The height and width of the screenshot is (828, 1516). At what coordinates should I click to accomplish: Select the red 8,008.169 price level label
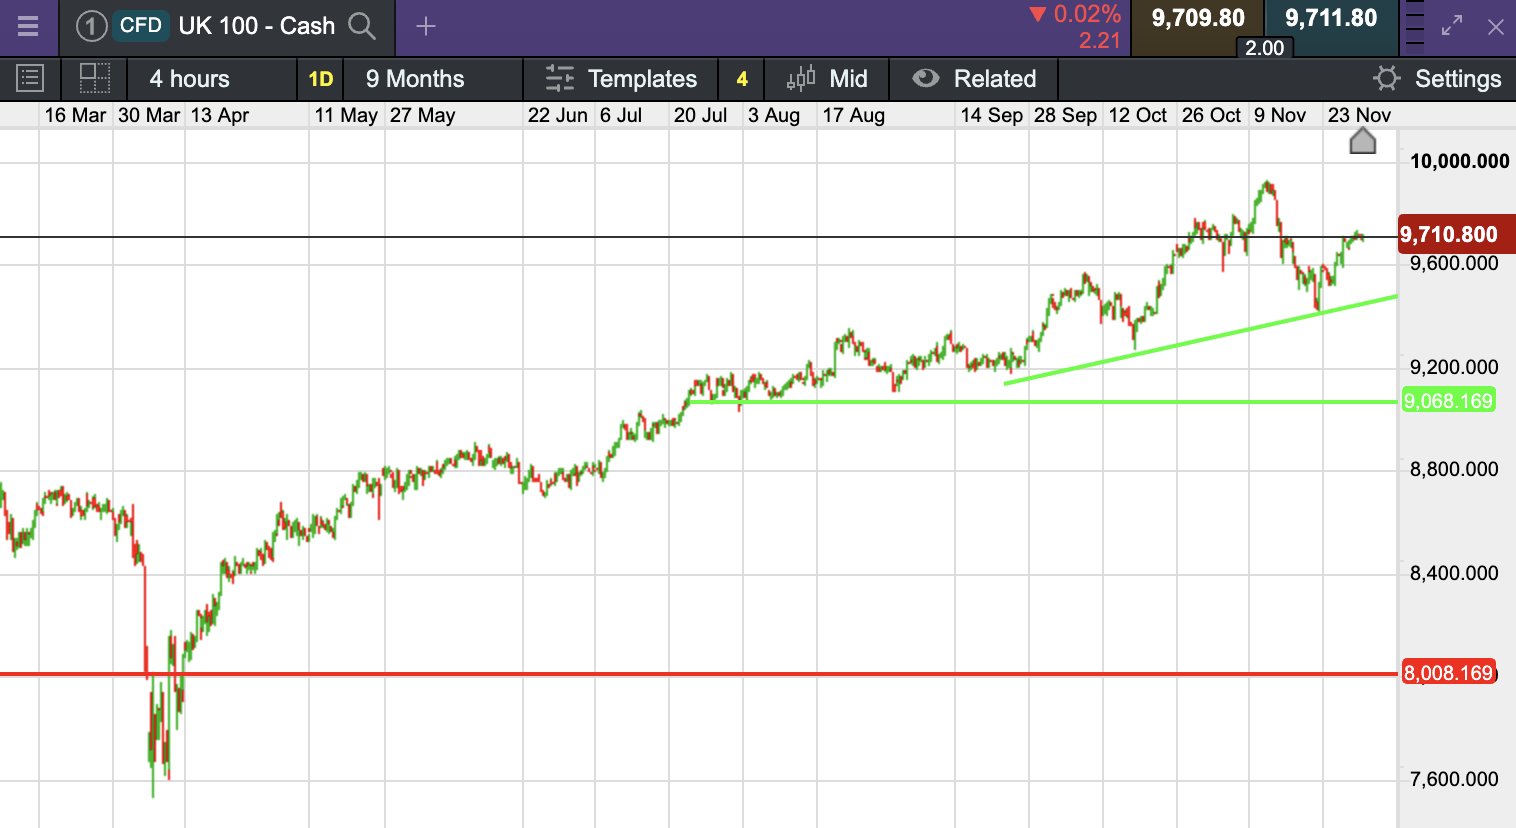point(1449,673)
